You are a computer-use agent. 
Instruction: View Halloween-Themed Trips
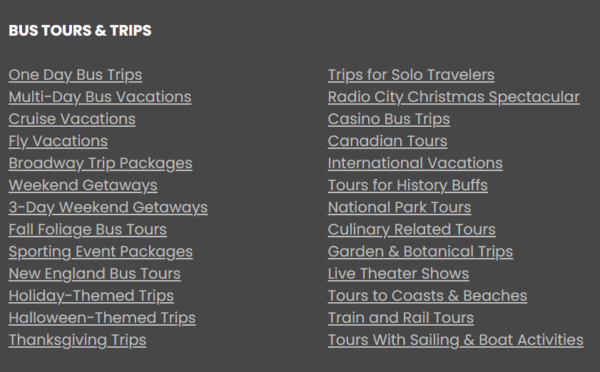[102, 318]
